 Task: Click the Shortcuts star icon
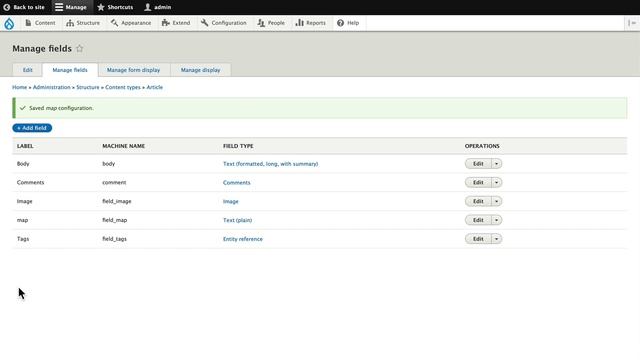[x=101, y=7]
